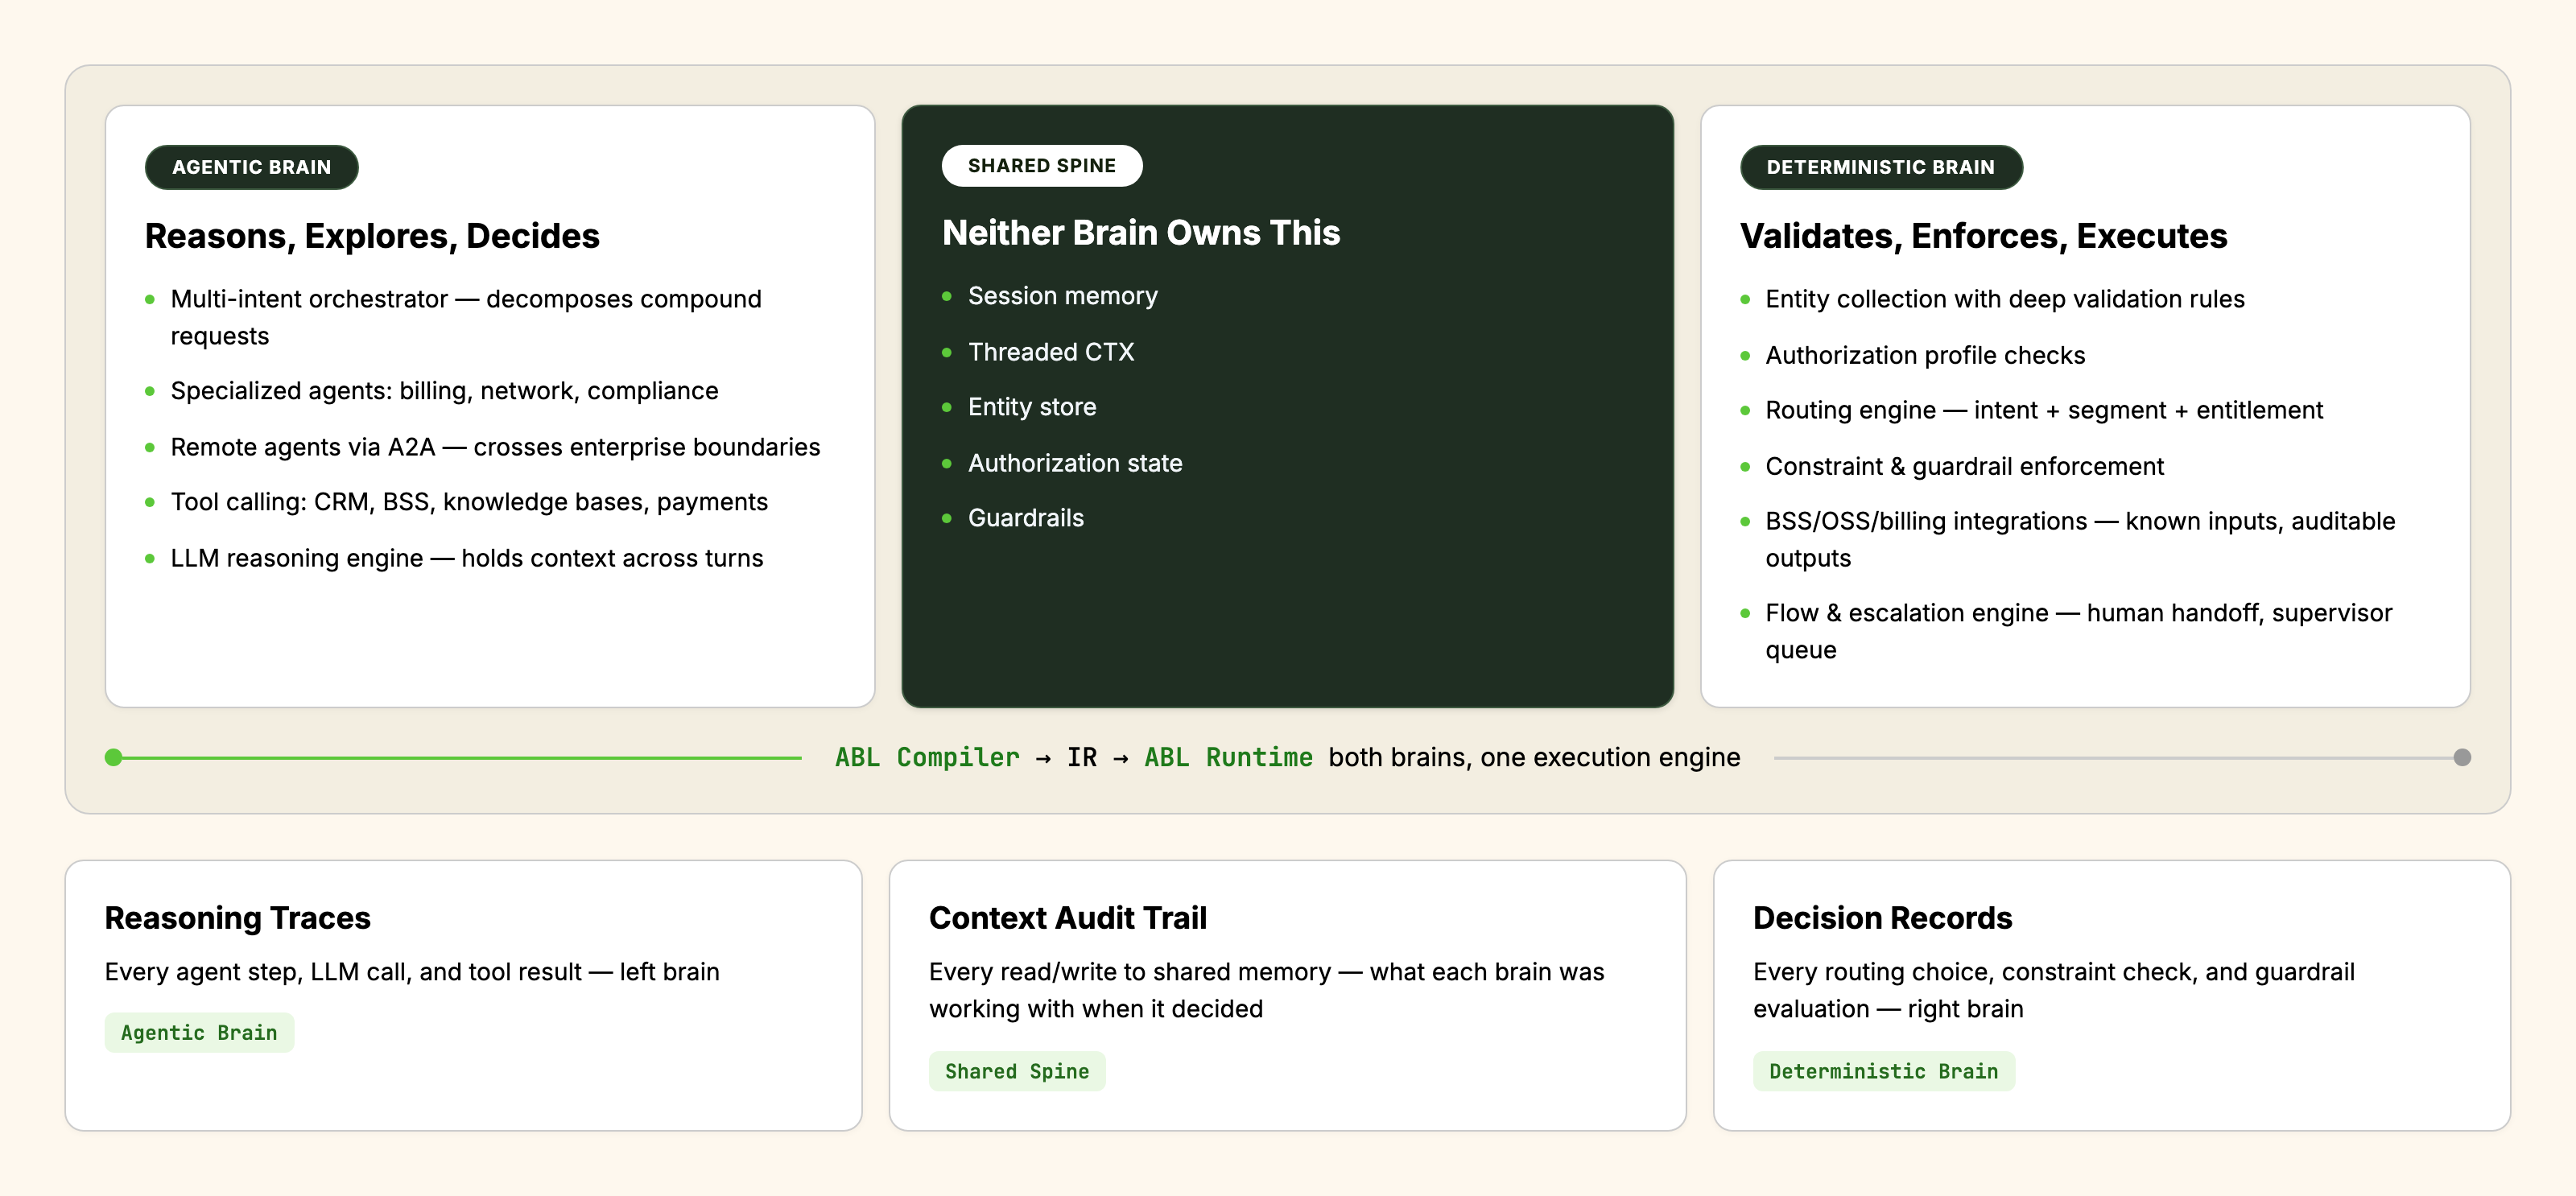The image size is (2576, 1196).
Task: Click 'ABL Runtime' code label
Action: pyautogui.click(x=1228, y=757)
